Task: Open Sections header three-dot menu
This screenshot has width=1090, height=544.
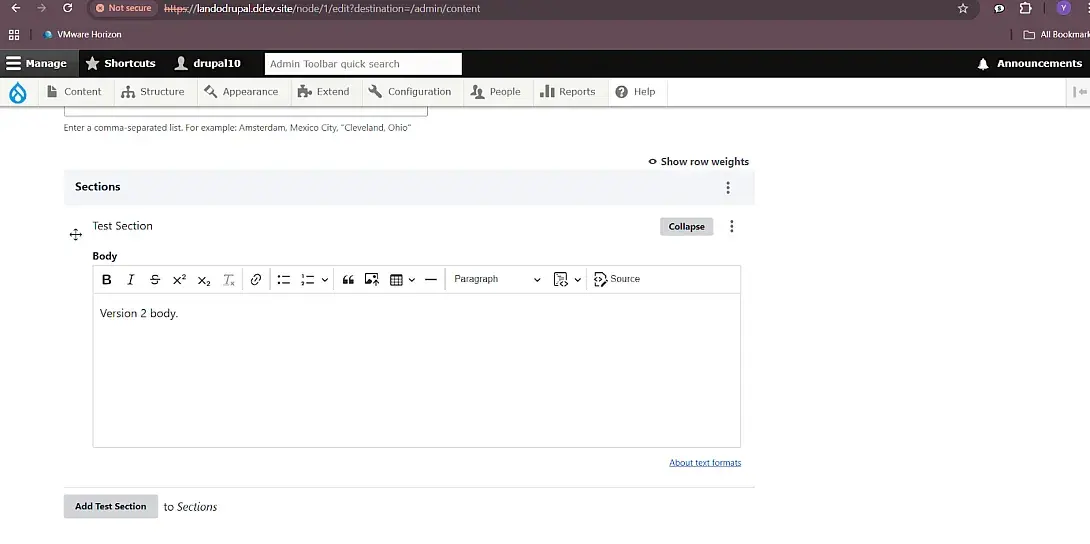Action: point(728,188)
